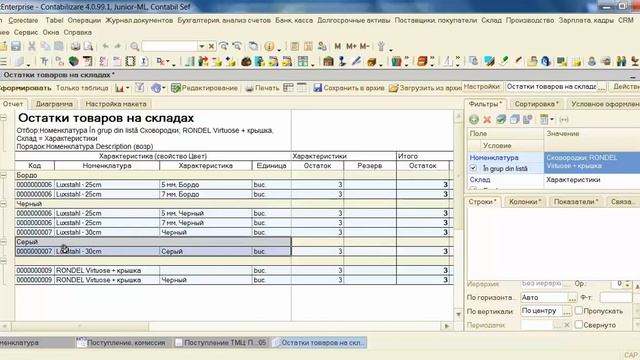Screen dimensions: 640x360
Task: Click the red X Delete filter icon
Action: click(x=487, y=120)
